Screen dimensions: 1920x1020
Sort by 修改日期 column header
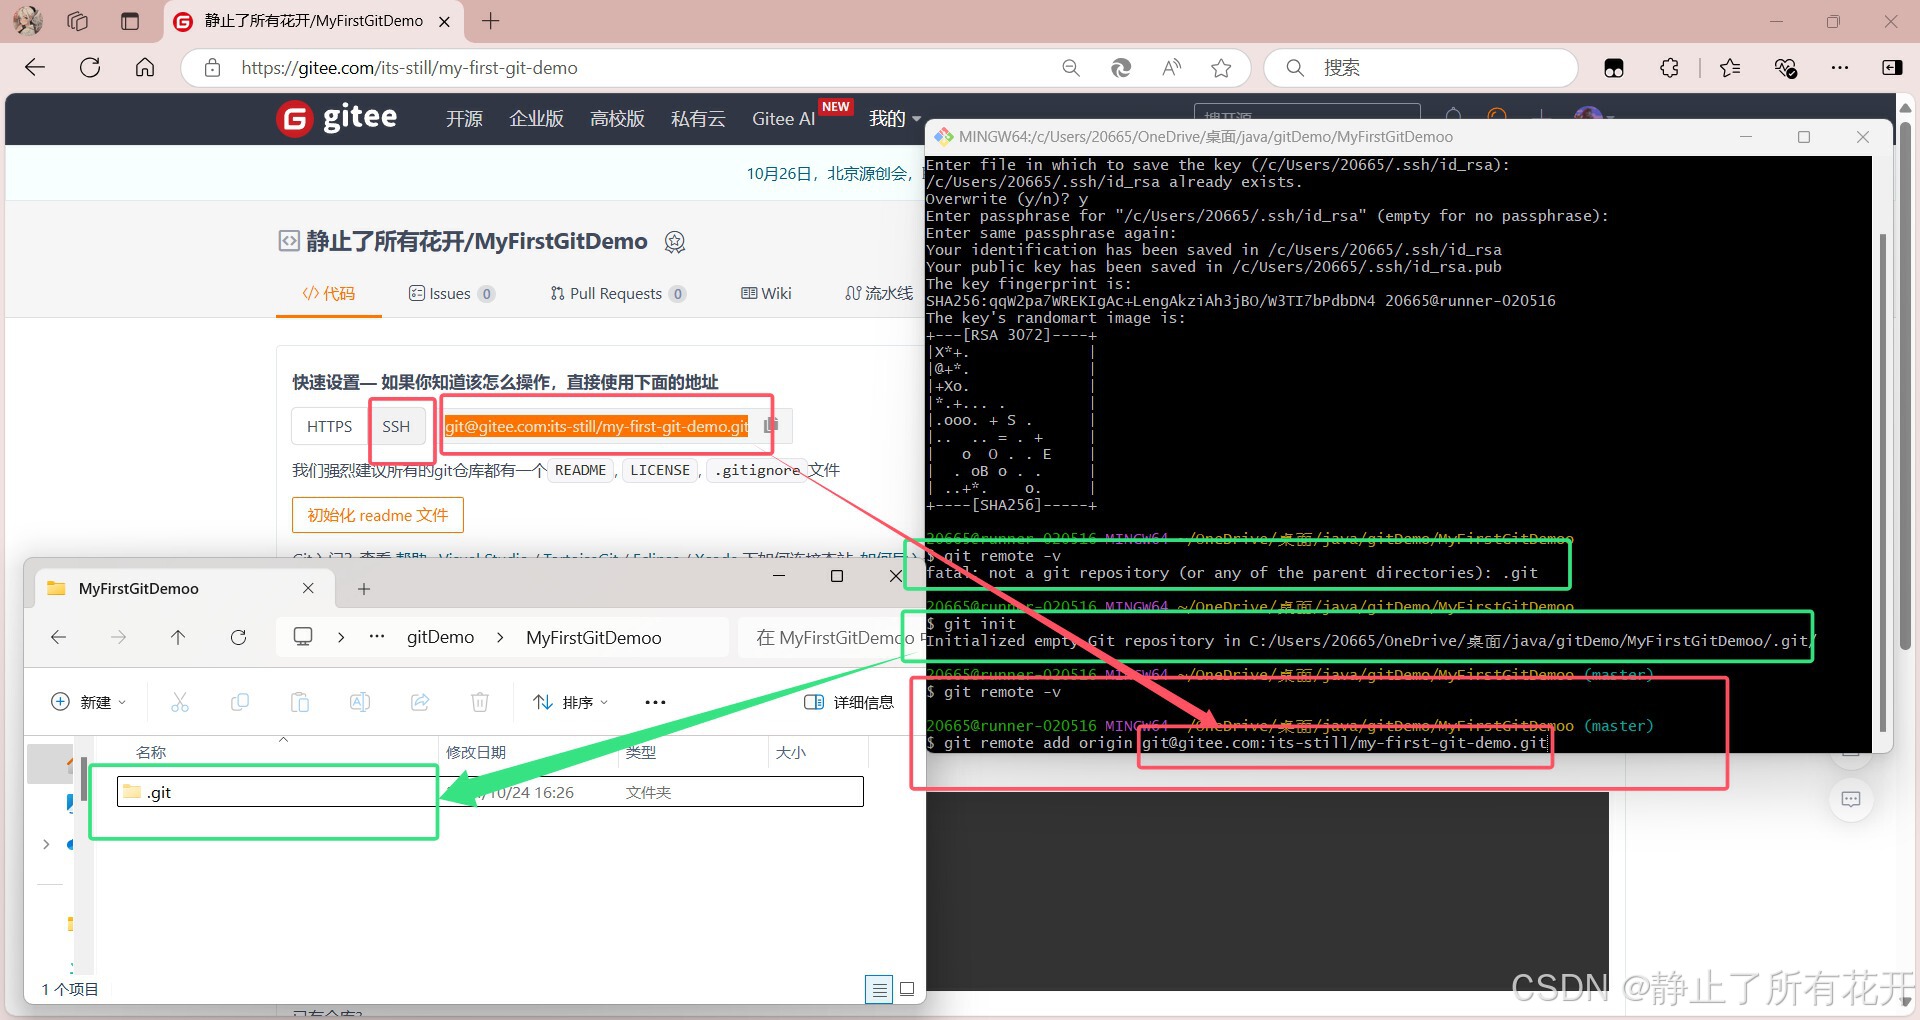[476, 752]
